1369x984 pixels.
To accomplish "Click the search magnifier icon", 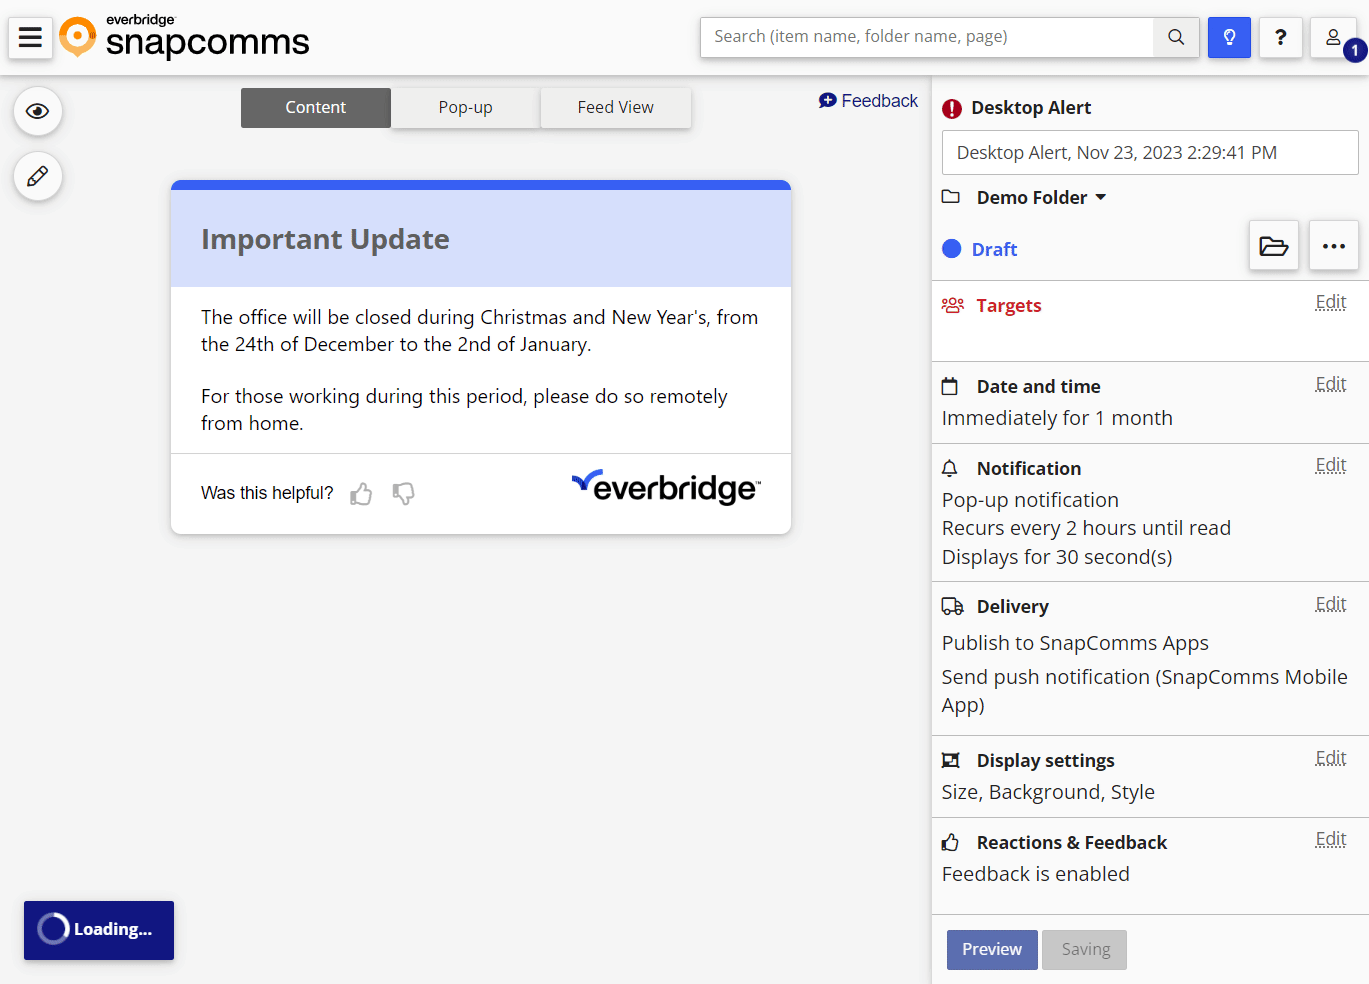I will click(1175, 37).
